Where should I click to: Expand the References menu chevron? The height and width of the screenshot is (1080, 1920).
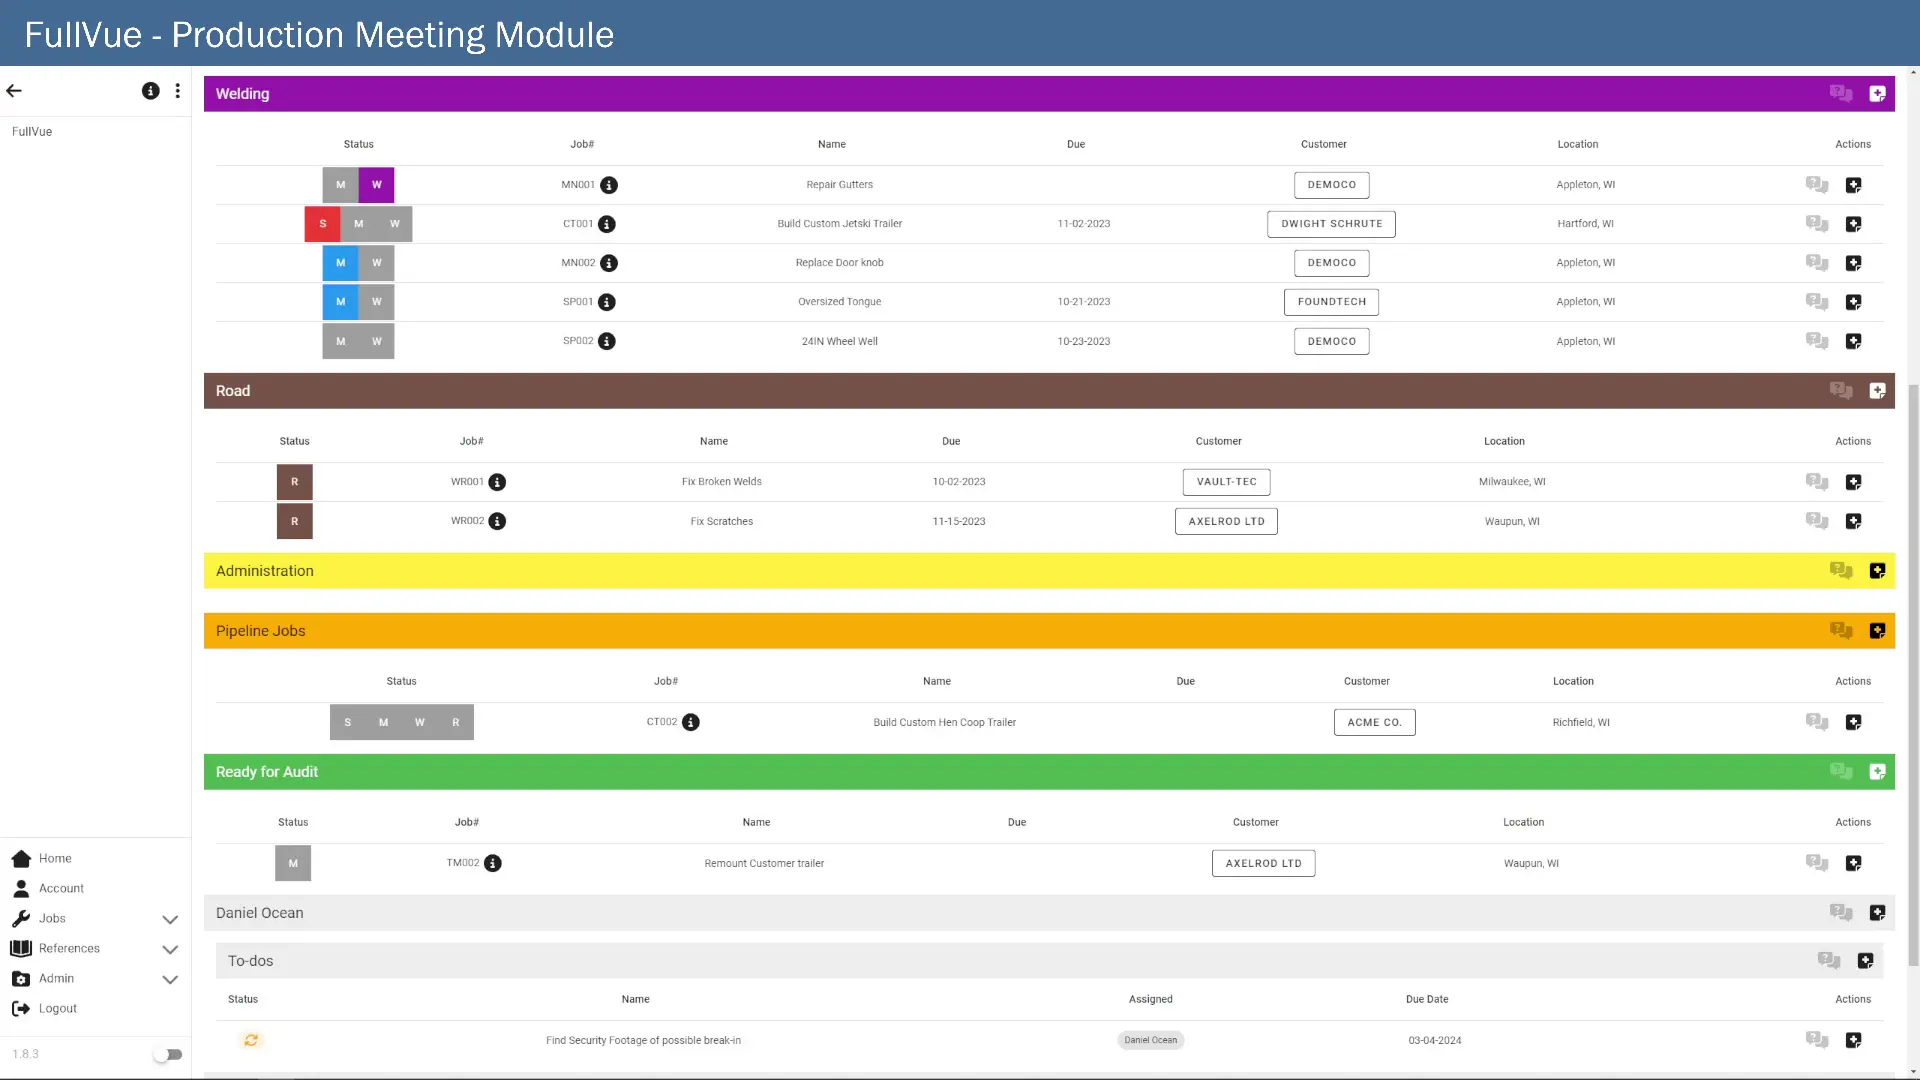170,949
